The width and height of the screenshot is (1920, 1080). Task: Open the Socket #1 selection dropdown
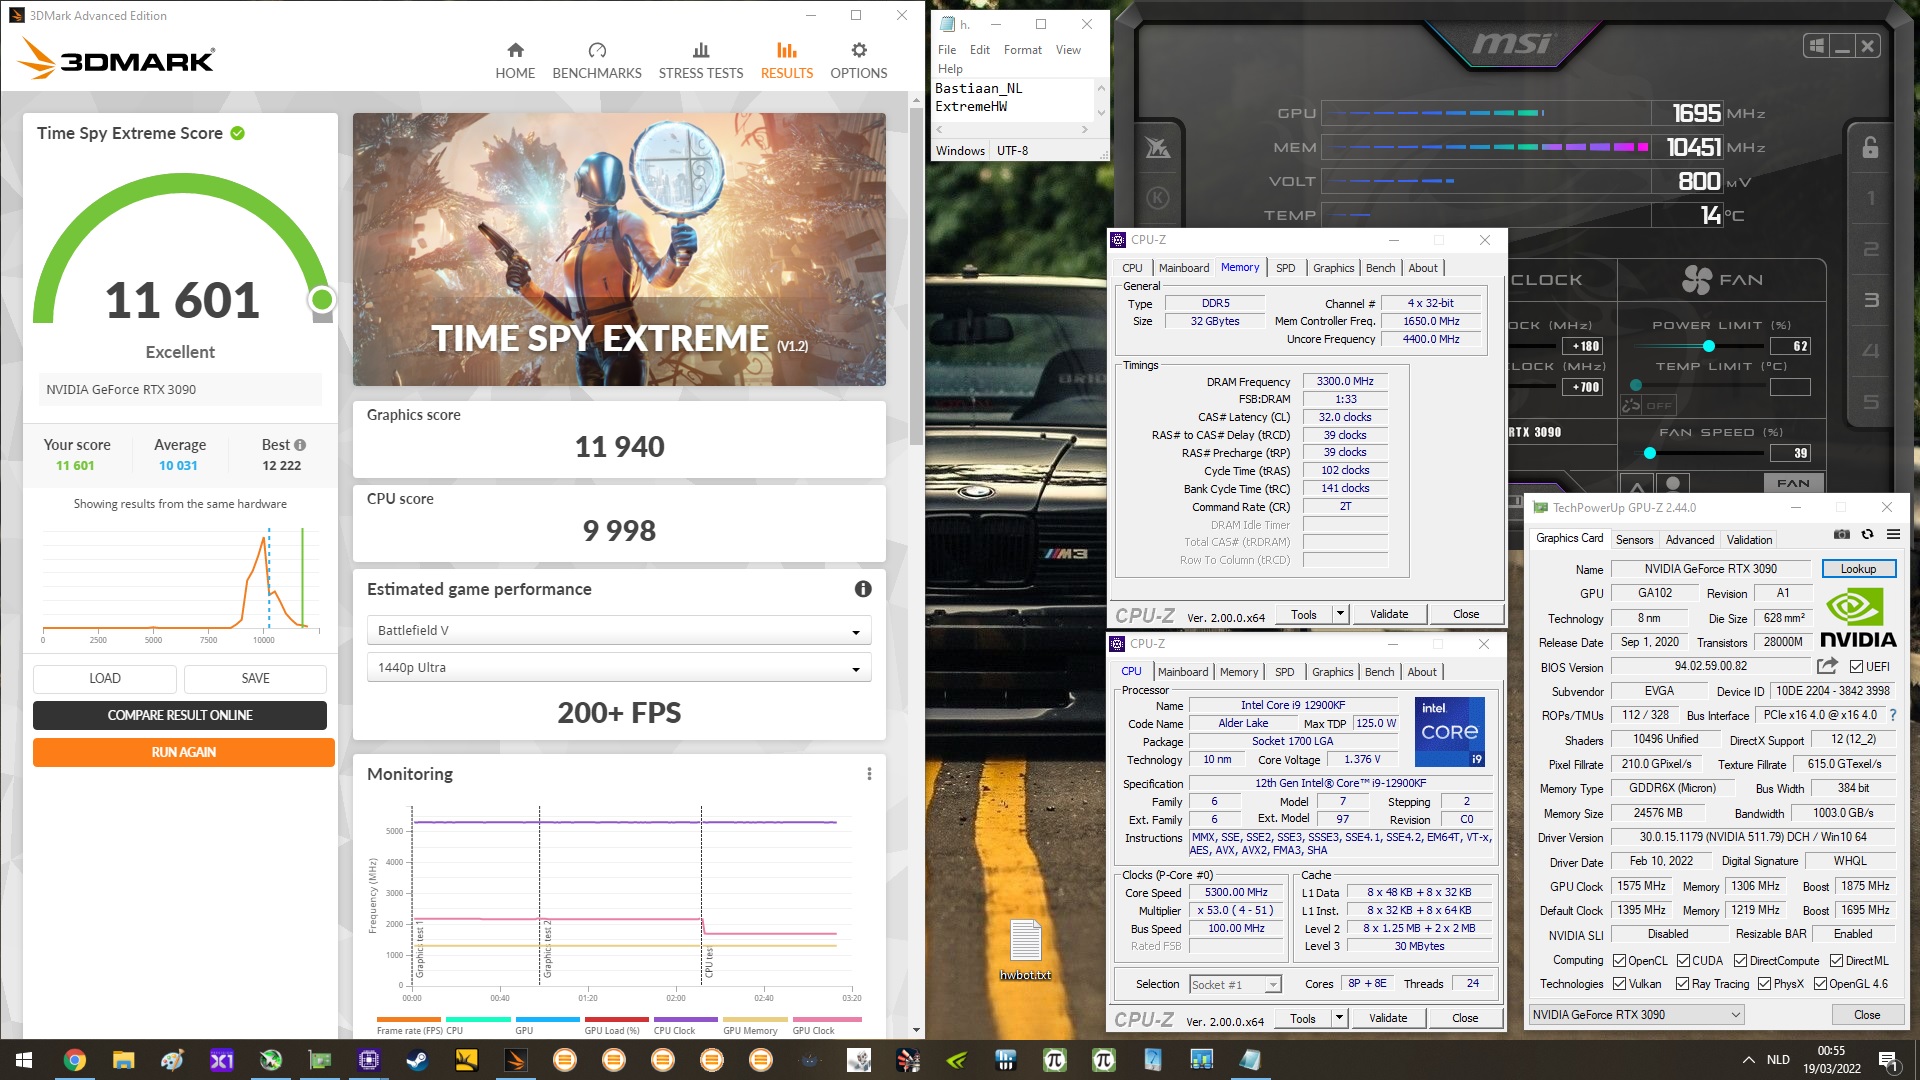1235,985
